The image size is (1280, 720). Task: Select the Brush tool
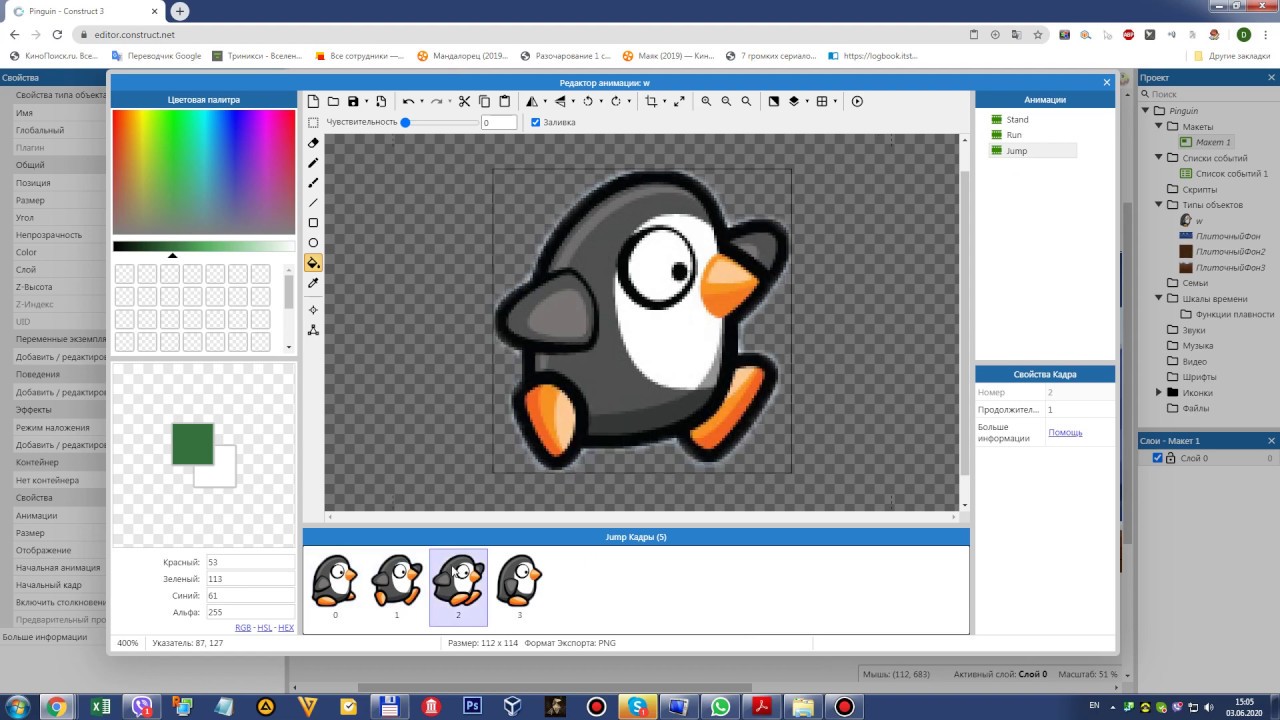(313, 183)
